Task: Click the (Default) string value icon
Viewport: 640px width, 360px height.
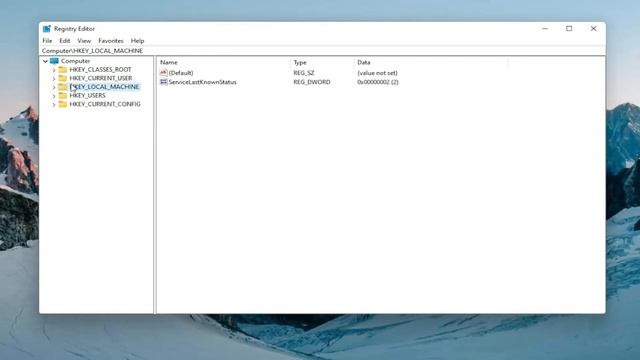Action: 164,73
